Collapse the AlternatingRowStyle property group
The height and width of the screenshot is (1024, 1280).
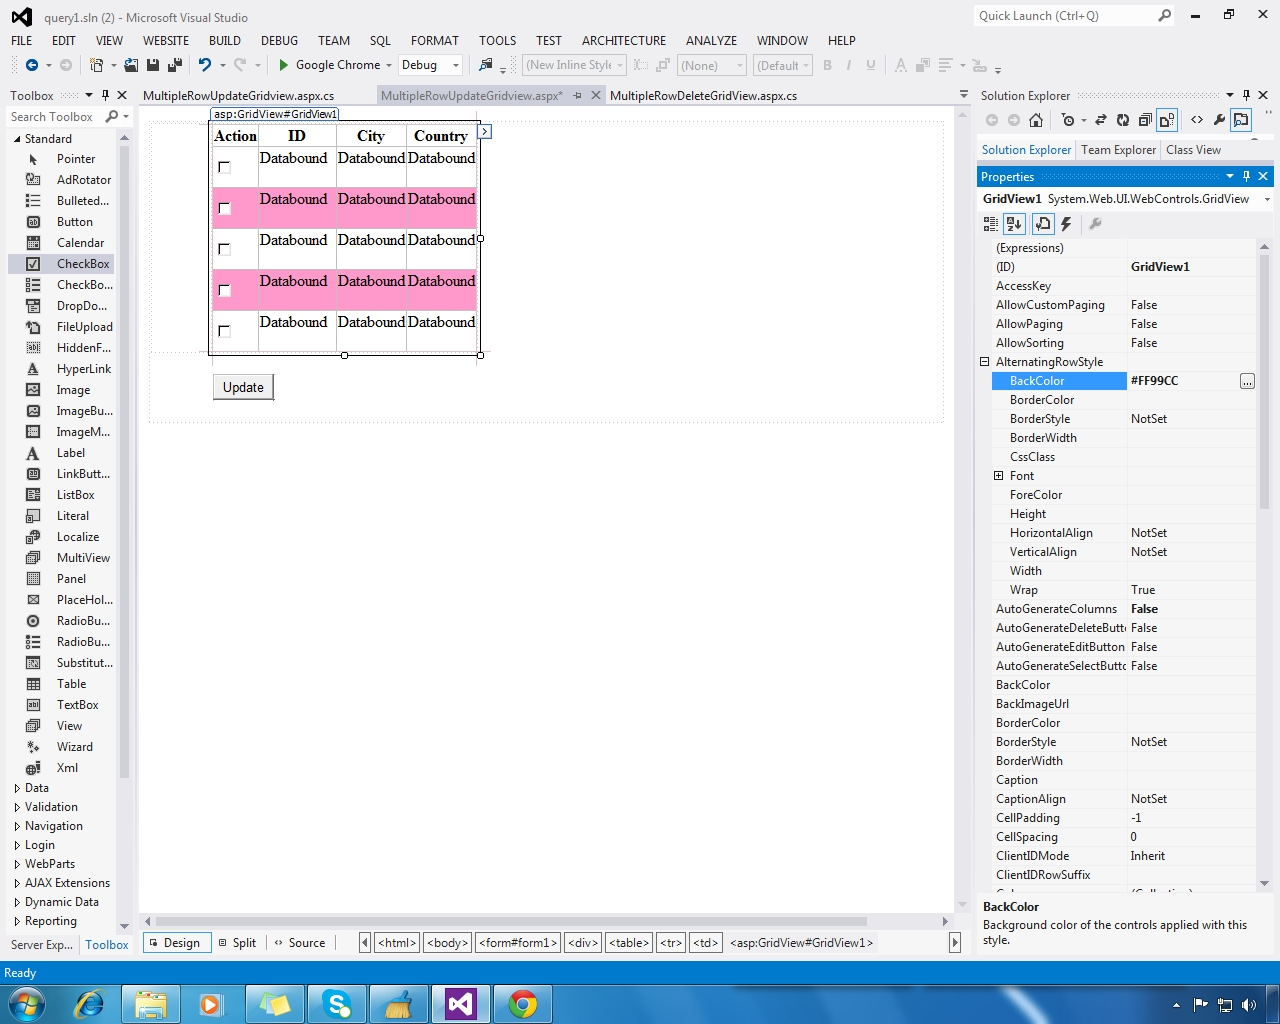(985, 361)
